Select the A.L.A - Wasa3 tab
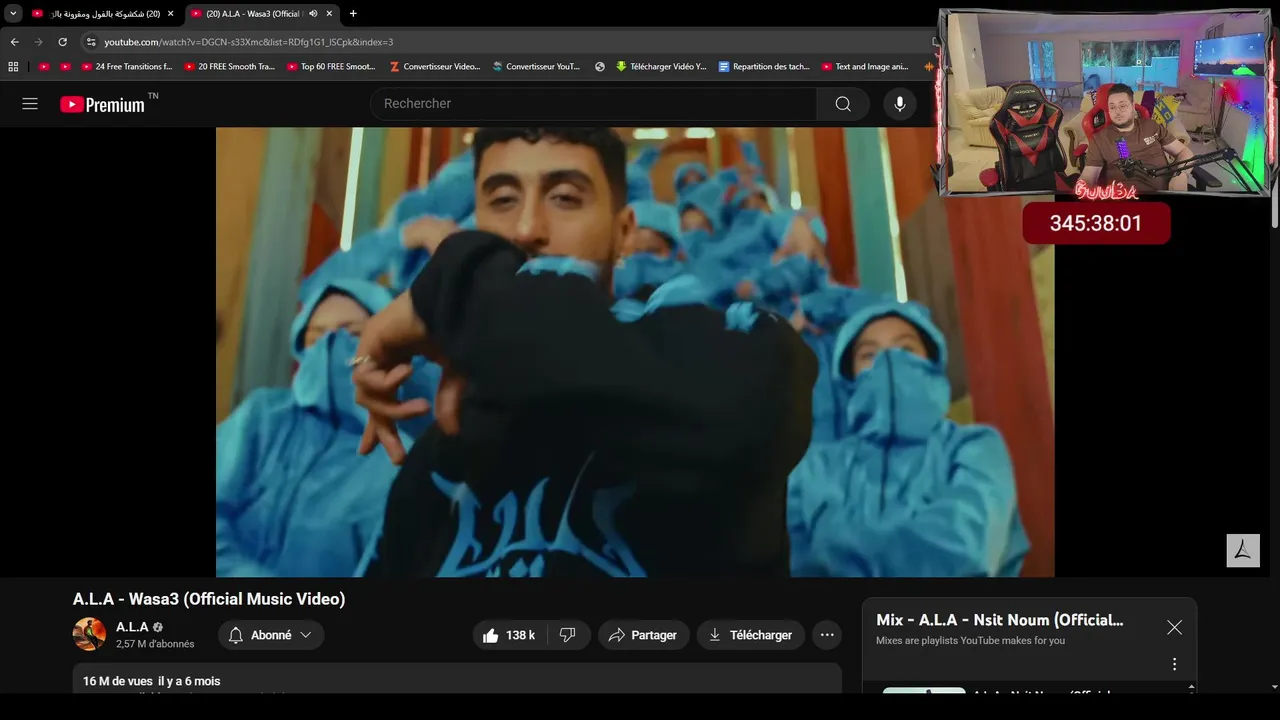Screen dimensions: 1280x720 (262, 14)
